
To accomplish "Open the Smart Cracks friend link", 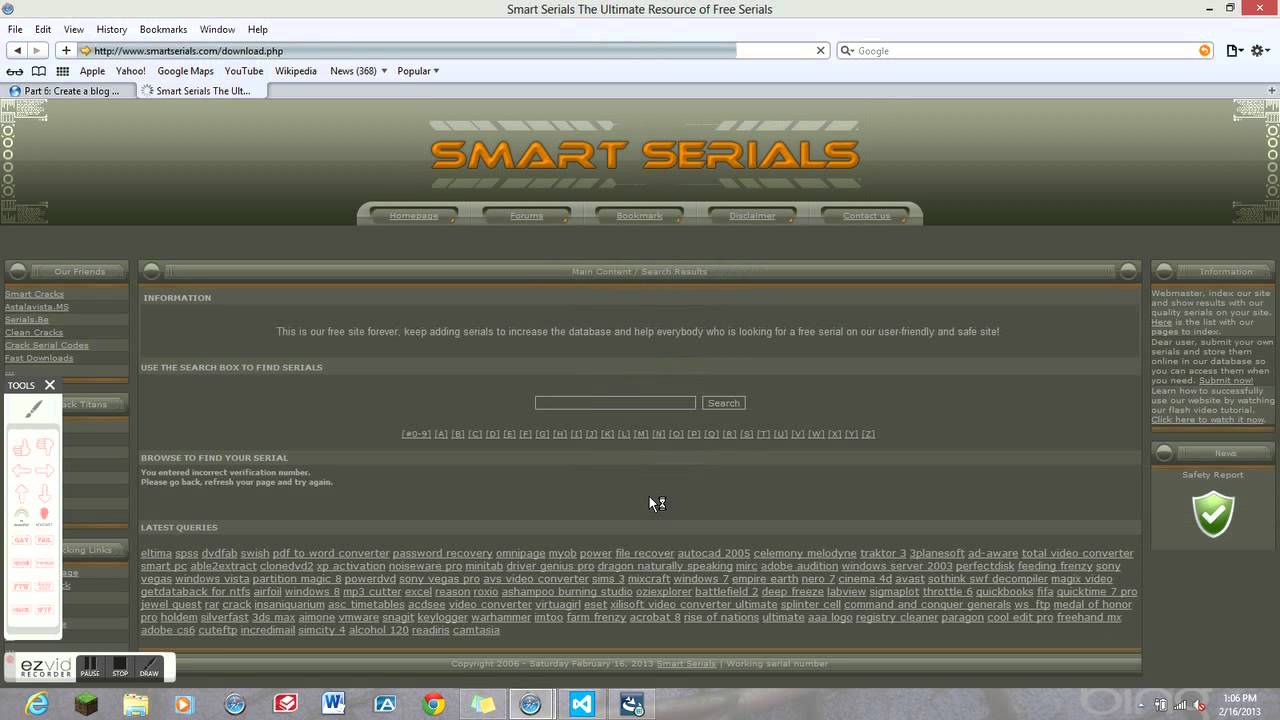I will tap(34, 294).
